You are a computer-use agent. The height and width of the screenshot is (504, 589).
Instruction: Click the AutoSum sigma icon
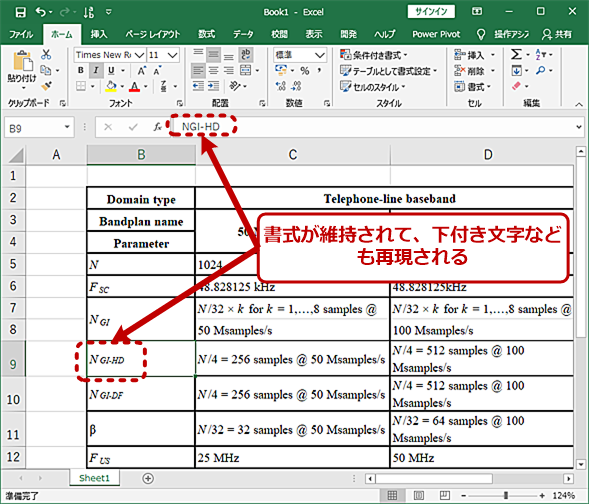pos(516,54)
